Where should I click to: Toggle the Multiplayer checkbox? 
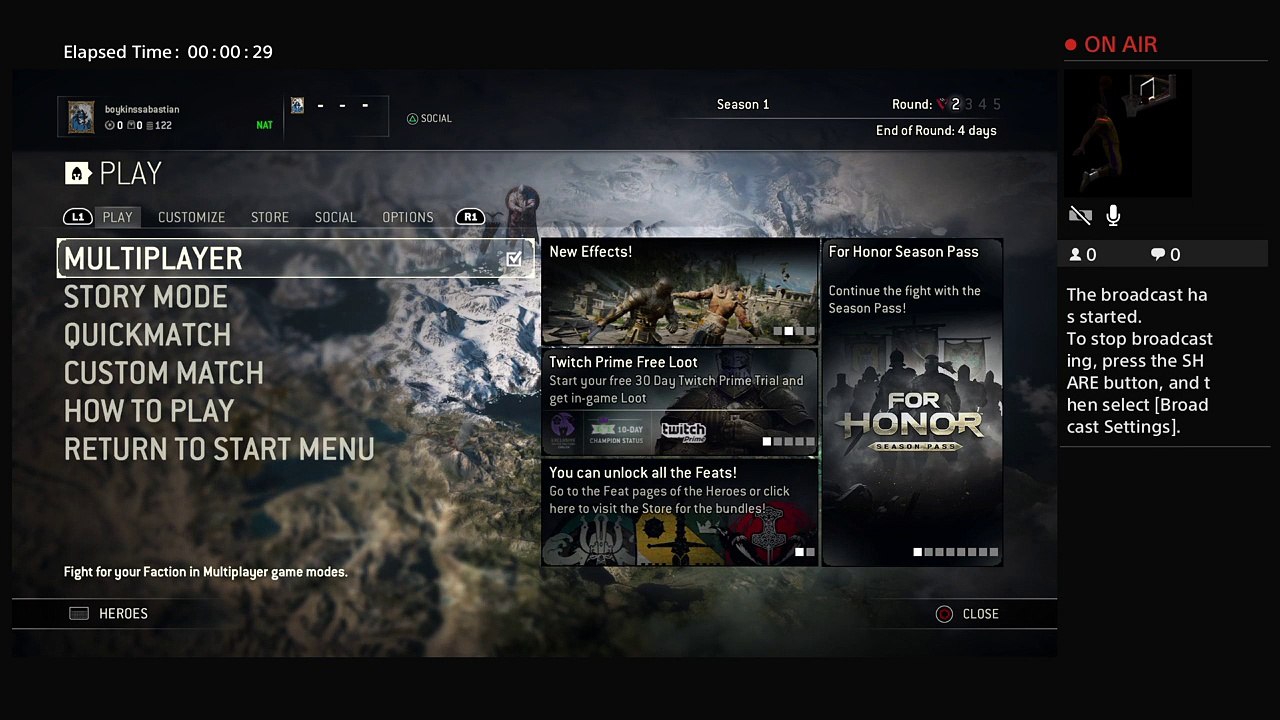(514, 259)
